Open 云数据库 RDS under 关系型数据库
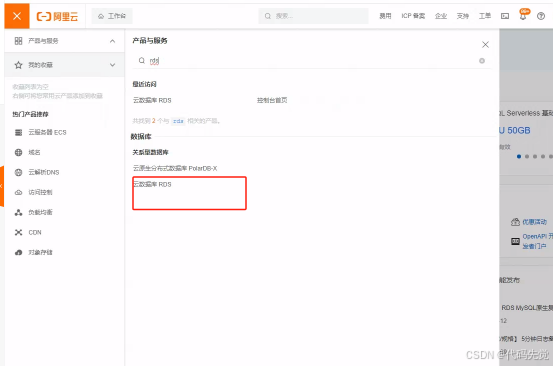553x366 pixels. (x=152, y=184)
